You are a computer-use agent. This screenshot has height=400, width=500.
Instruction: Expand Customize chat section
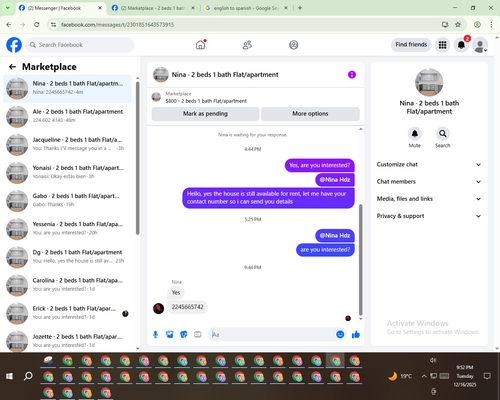pos(429,164)
